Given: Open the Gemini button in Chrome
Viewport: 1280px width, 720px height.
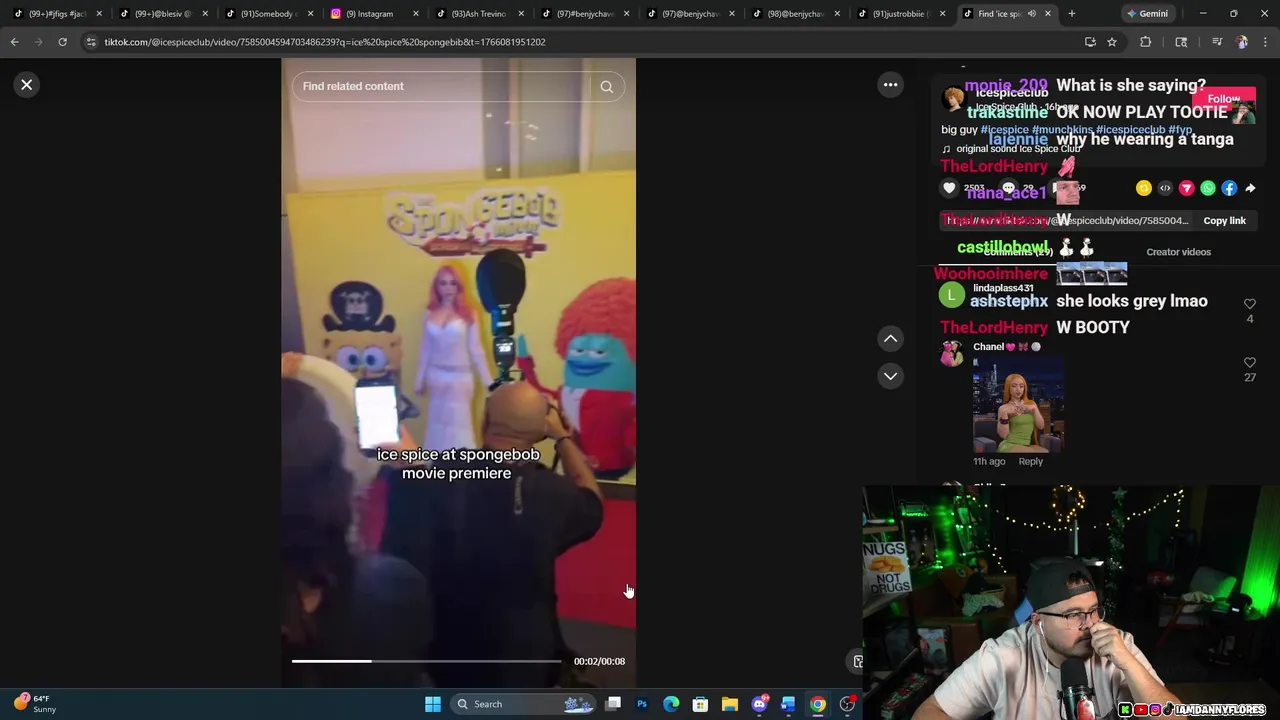Looking at the screenshot, I should click(x=1147, y=14).
